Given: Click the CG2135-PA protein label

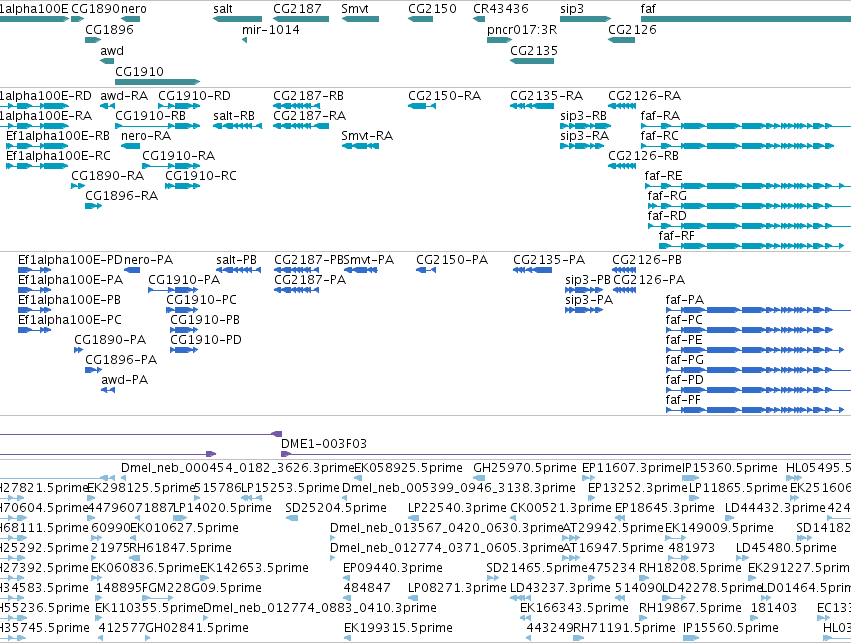Looking at the screenshot, I should 549,260.
